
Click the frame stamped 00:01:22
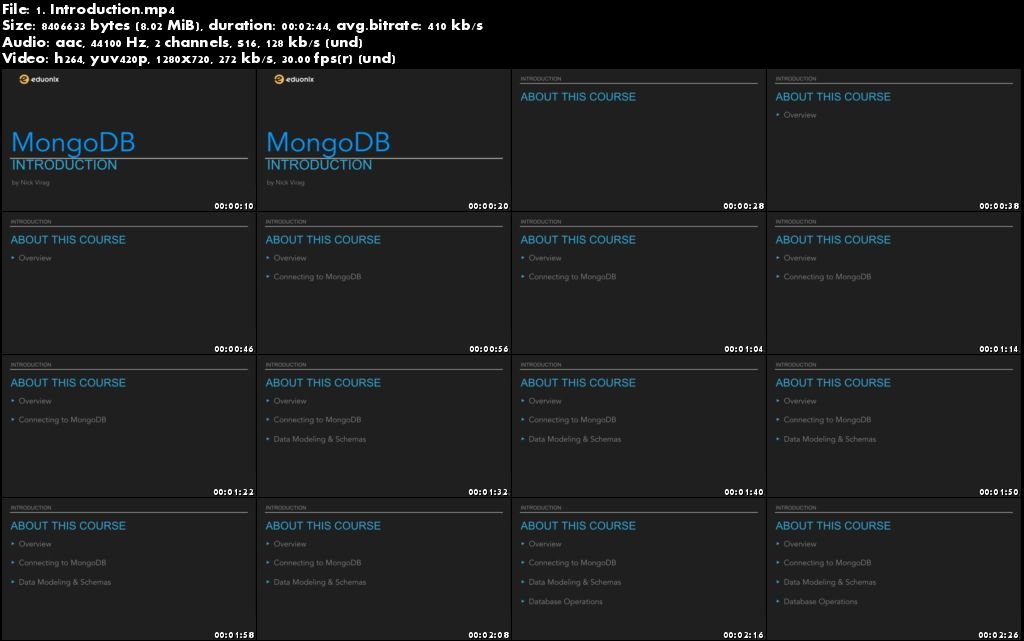pos(129,426)
